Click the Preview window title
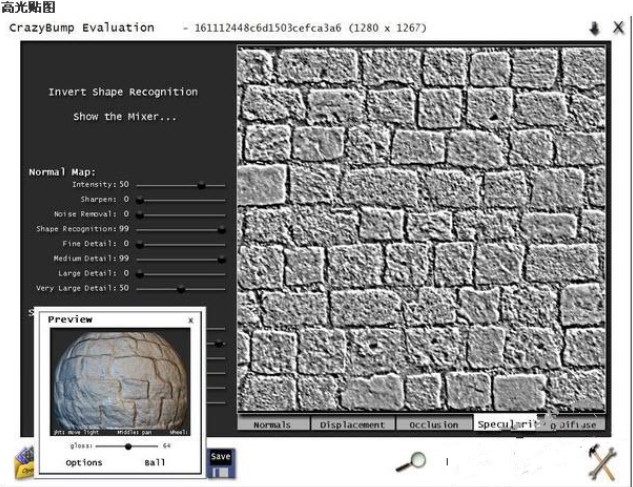 click(x=70, y=319)
